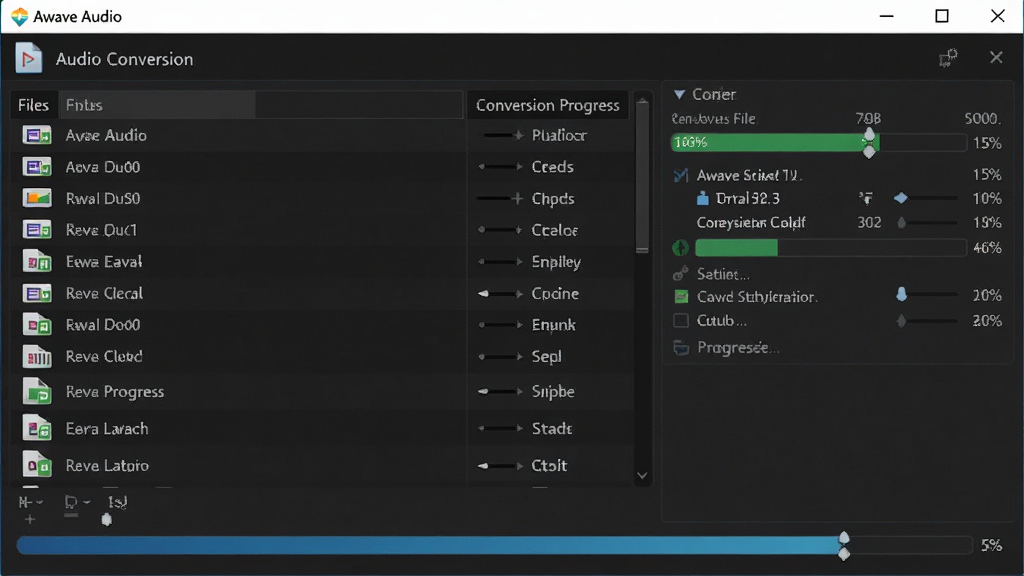Click the Audio Conversion play-file icon
Image resolution: width=1024 pixels, height=576 pixels.
click(x=28, y=59)
